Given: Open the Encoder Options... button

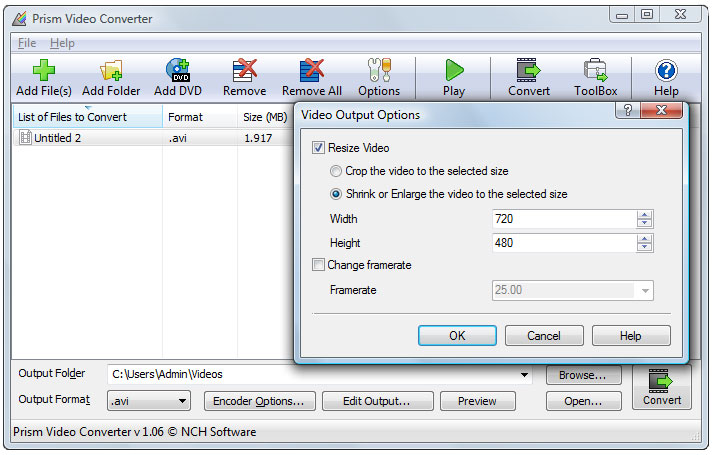Looking at the screenshot, I should coord(259,401).
